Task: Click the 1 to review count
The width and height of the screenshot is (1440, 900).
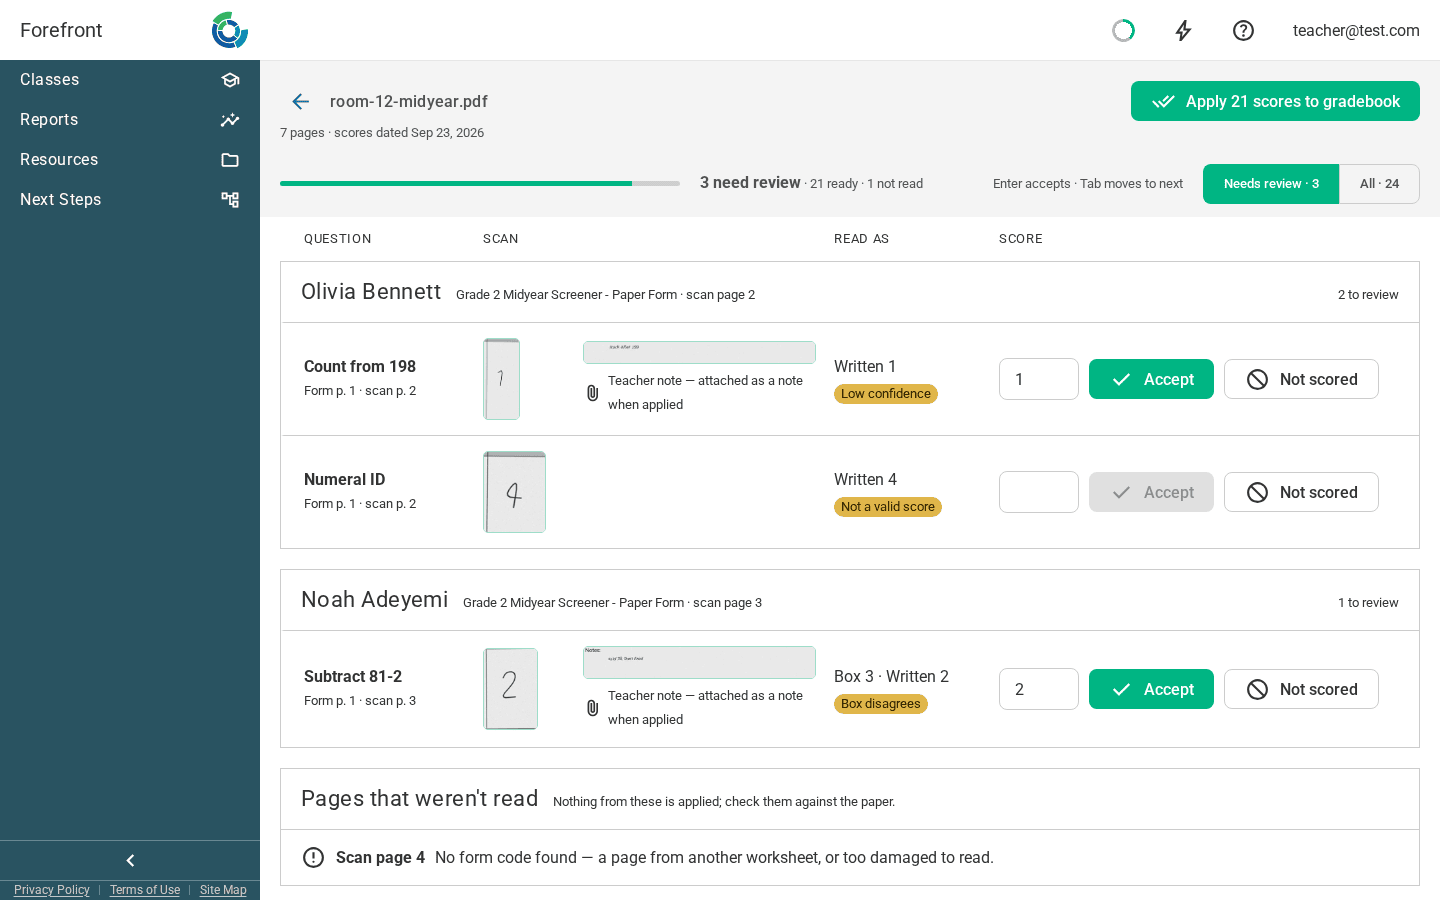Action: click(x=1368, y=603)
